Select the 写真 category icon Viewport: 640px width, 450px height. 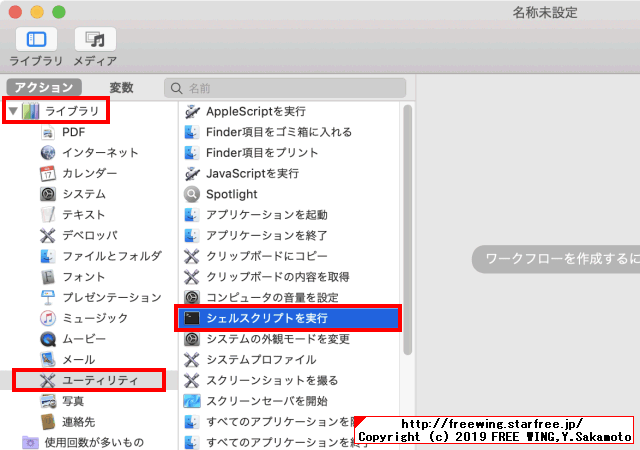(x=48, y=401)
